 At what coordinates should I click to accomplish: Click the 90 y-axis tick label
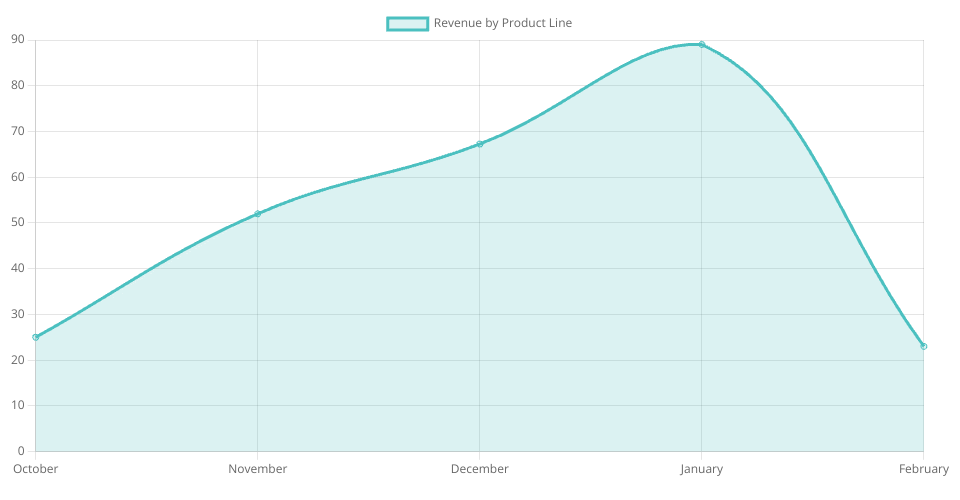[x=18, y=40]
